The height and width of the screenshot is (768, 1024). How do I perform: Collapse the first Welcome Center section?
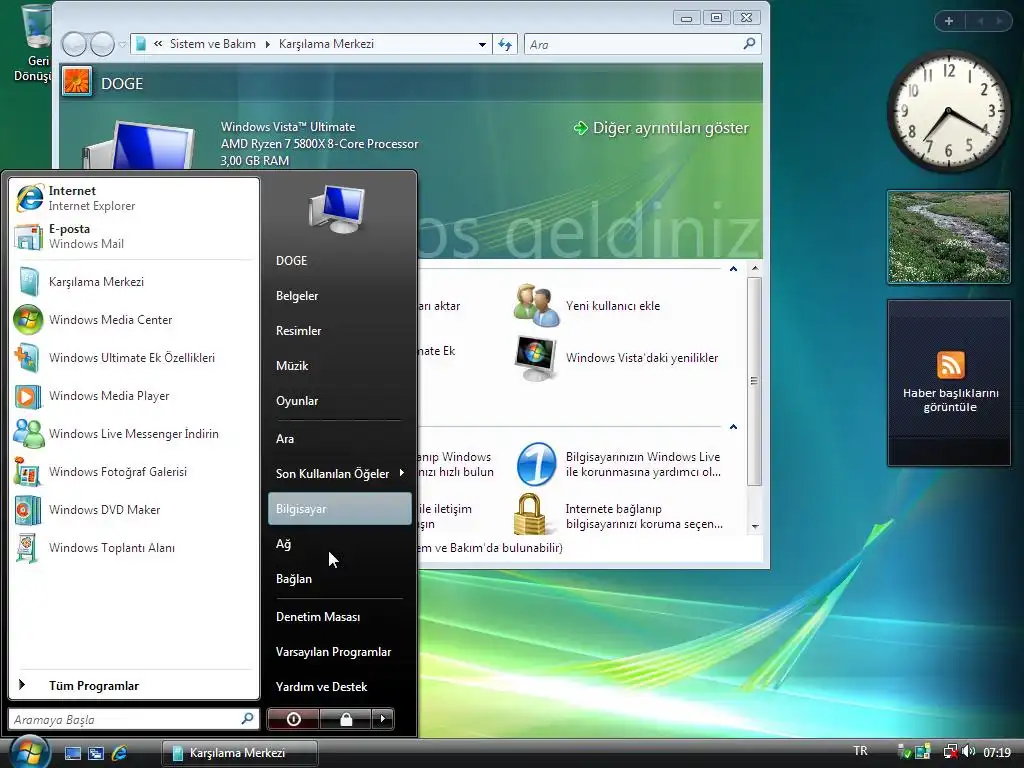733,268
